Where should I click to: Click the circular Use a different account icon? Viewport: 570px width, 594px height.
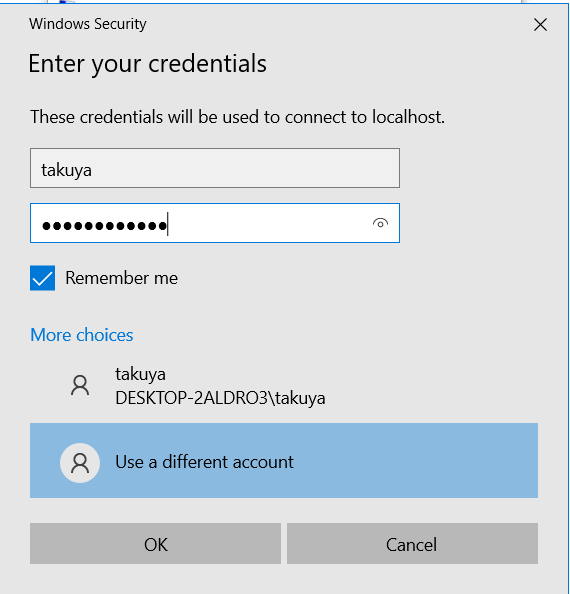point(80,463)
